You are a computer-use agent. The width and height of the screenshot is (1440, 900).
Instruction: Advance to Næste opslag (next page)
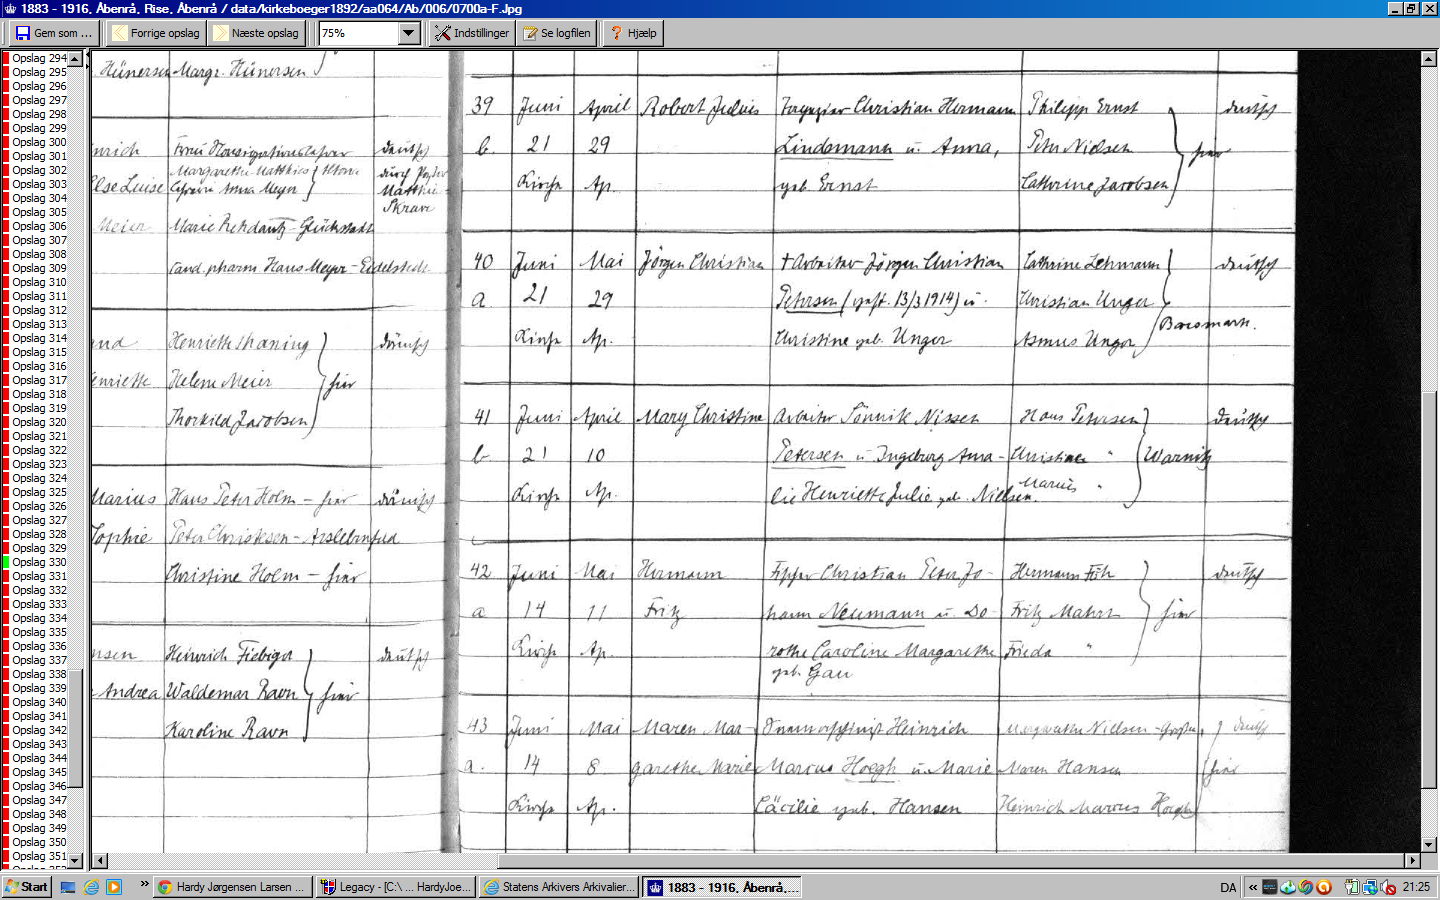pyautogui.click(x=256, y=33)
